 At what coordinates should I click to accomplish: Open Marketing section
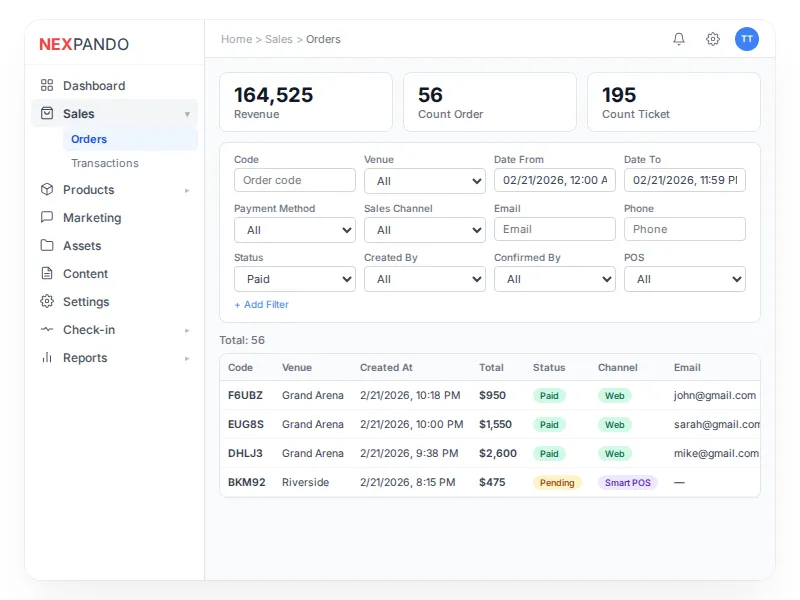coord(114,217)
